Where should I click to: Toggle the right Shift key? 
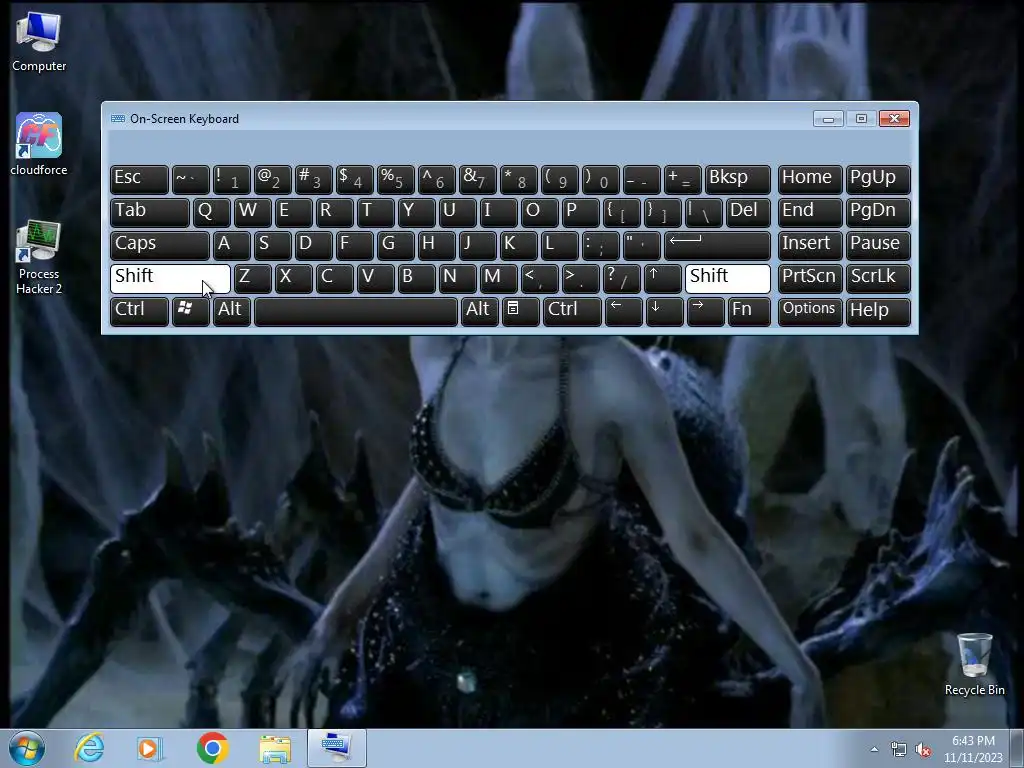point(728,278)
